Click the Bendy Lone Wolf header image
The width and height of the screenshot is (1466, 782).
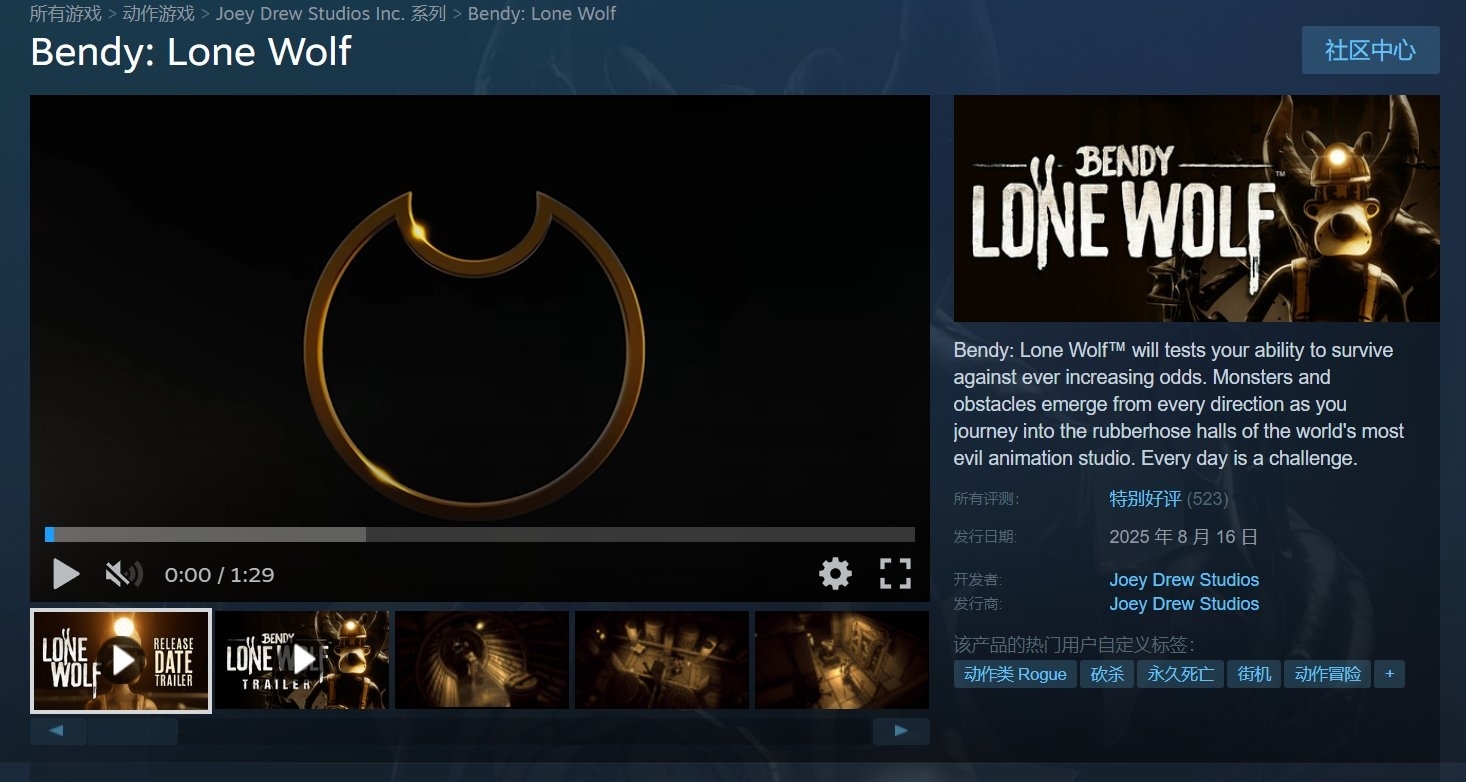click(1197, 208)
